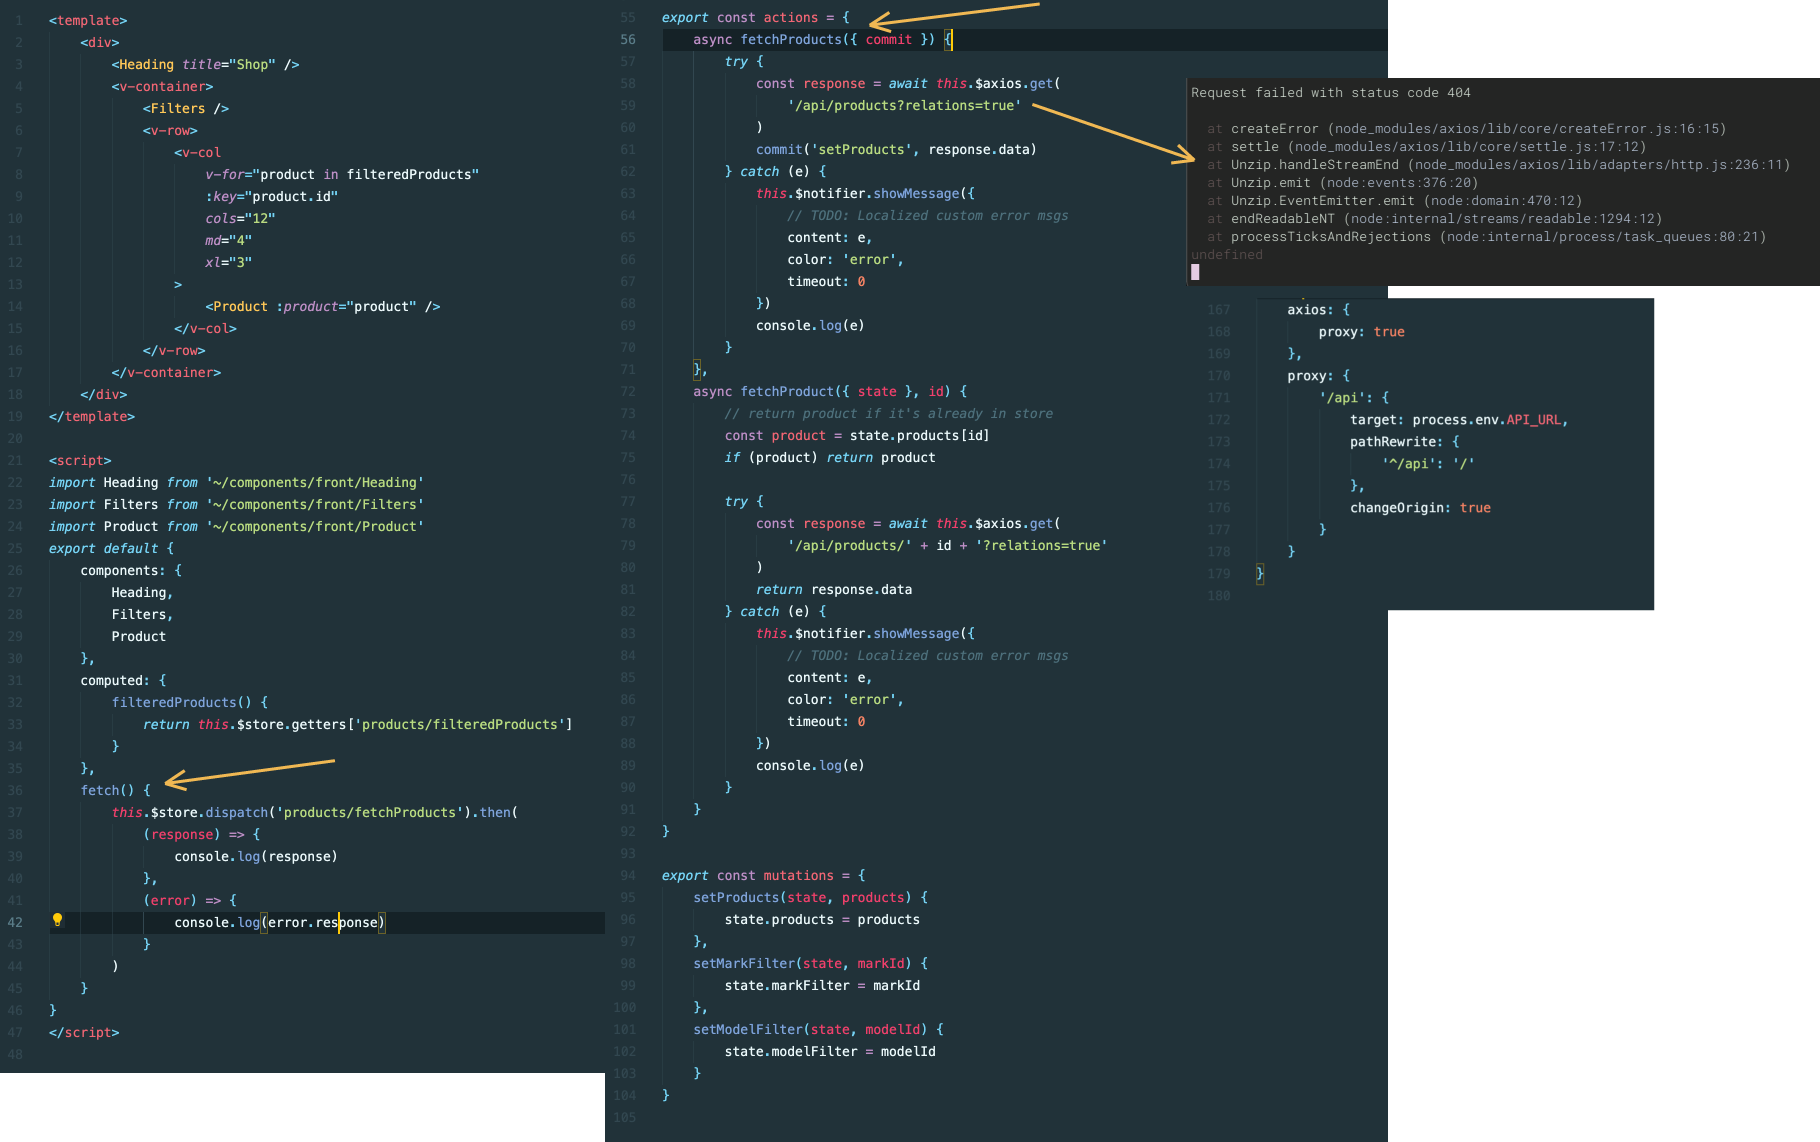This screenshot has width=1820, height=1142.
Task: Click the opening '<script>' tag
Action: 80,461
